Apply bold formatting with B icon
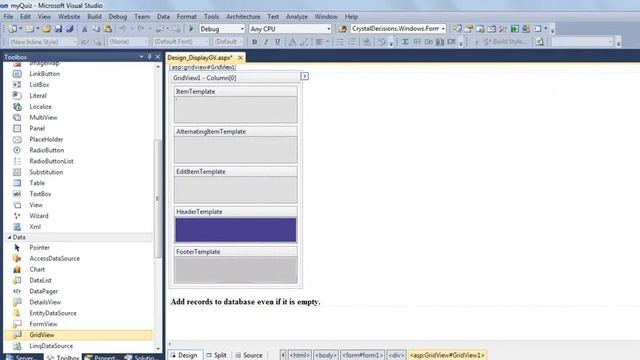640x360 pixels. 255,42
